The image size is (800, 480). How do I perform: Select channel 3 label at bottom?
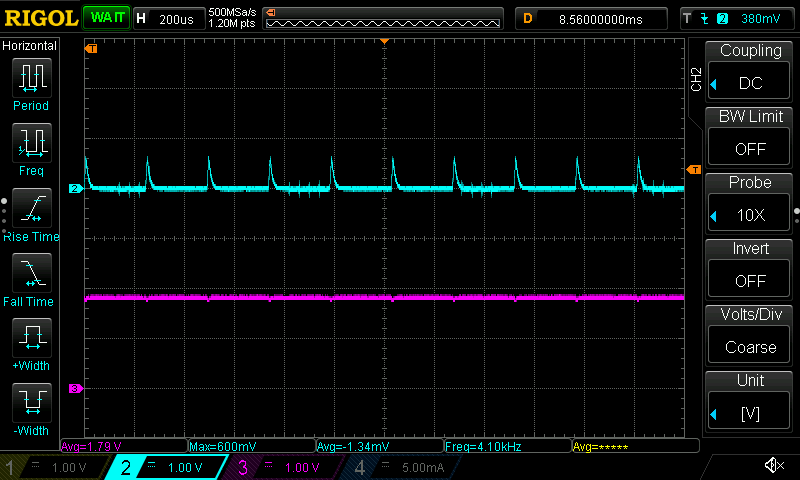click(x=243, y=467)
